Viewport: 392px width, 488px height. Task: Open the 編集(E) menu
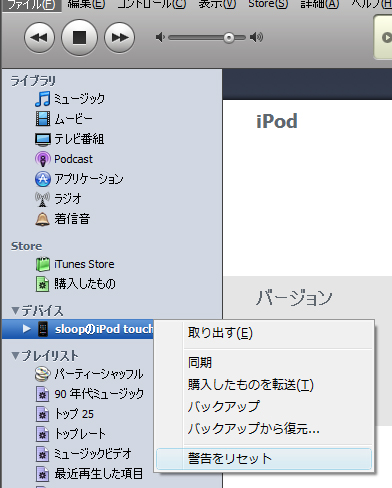tap(86, 4)
